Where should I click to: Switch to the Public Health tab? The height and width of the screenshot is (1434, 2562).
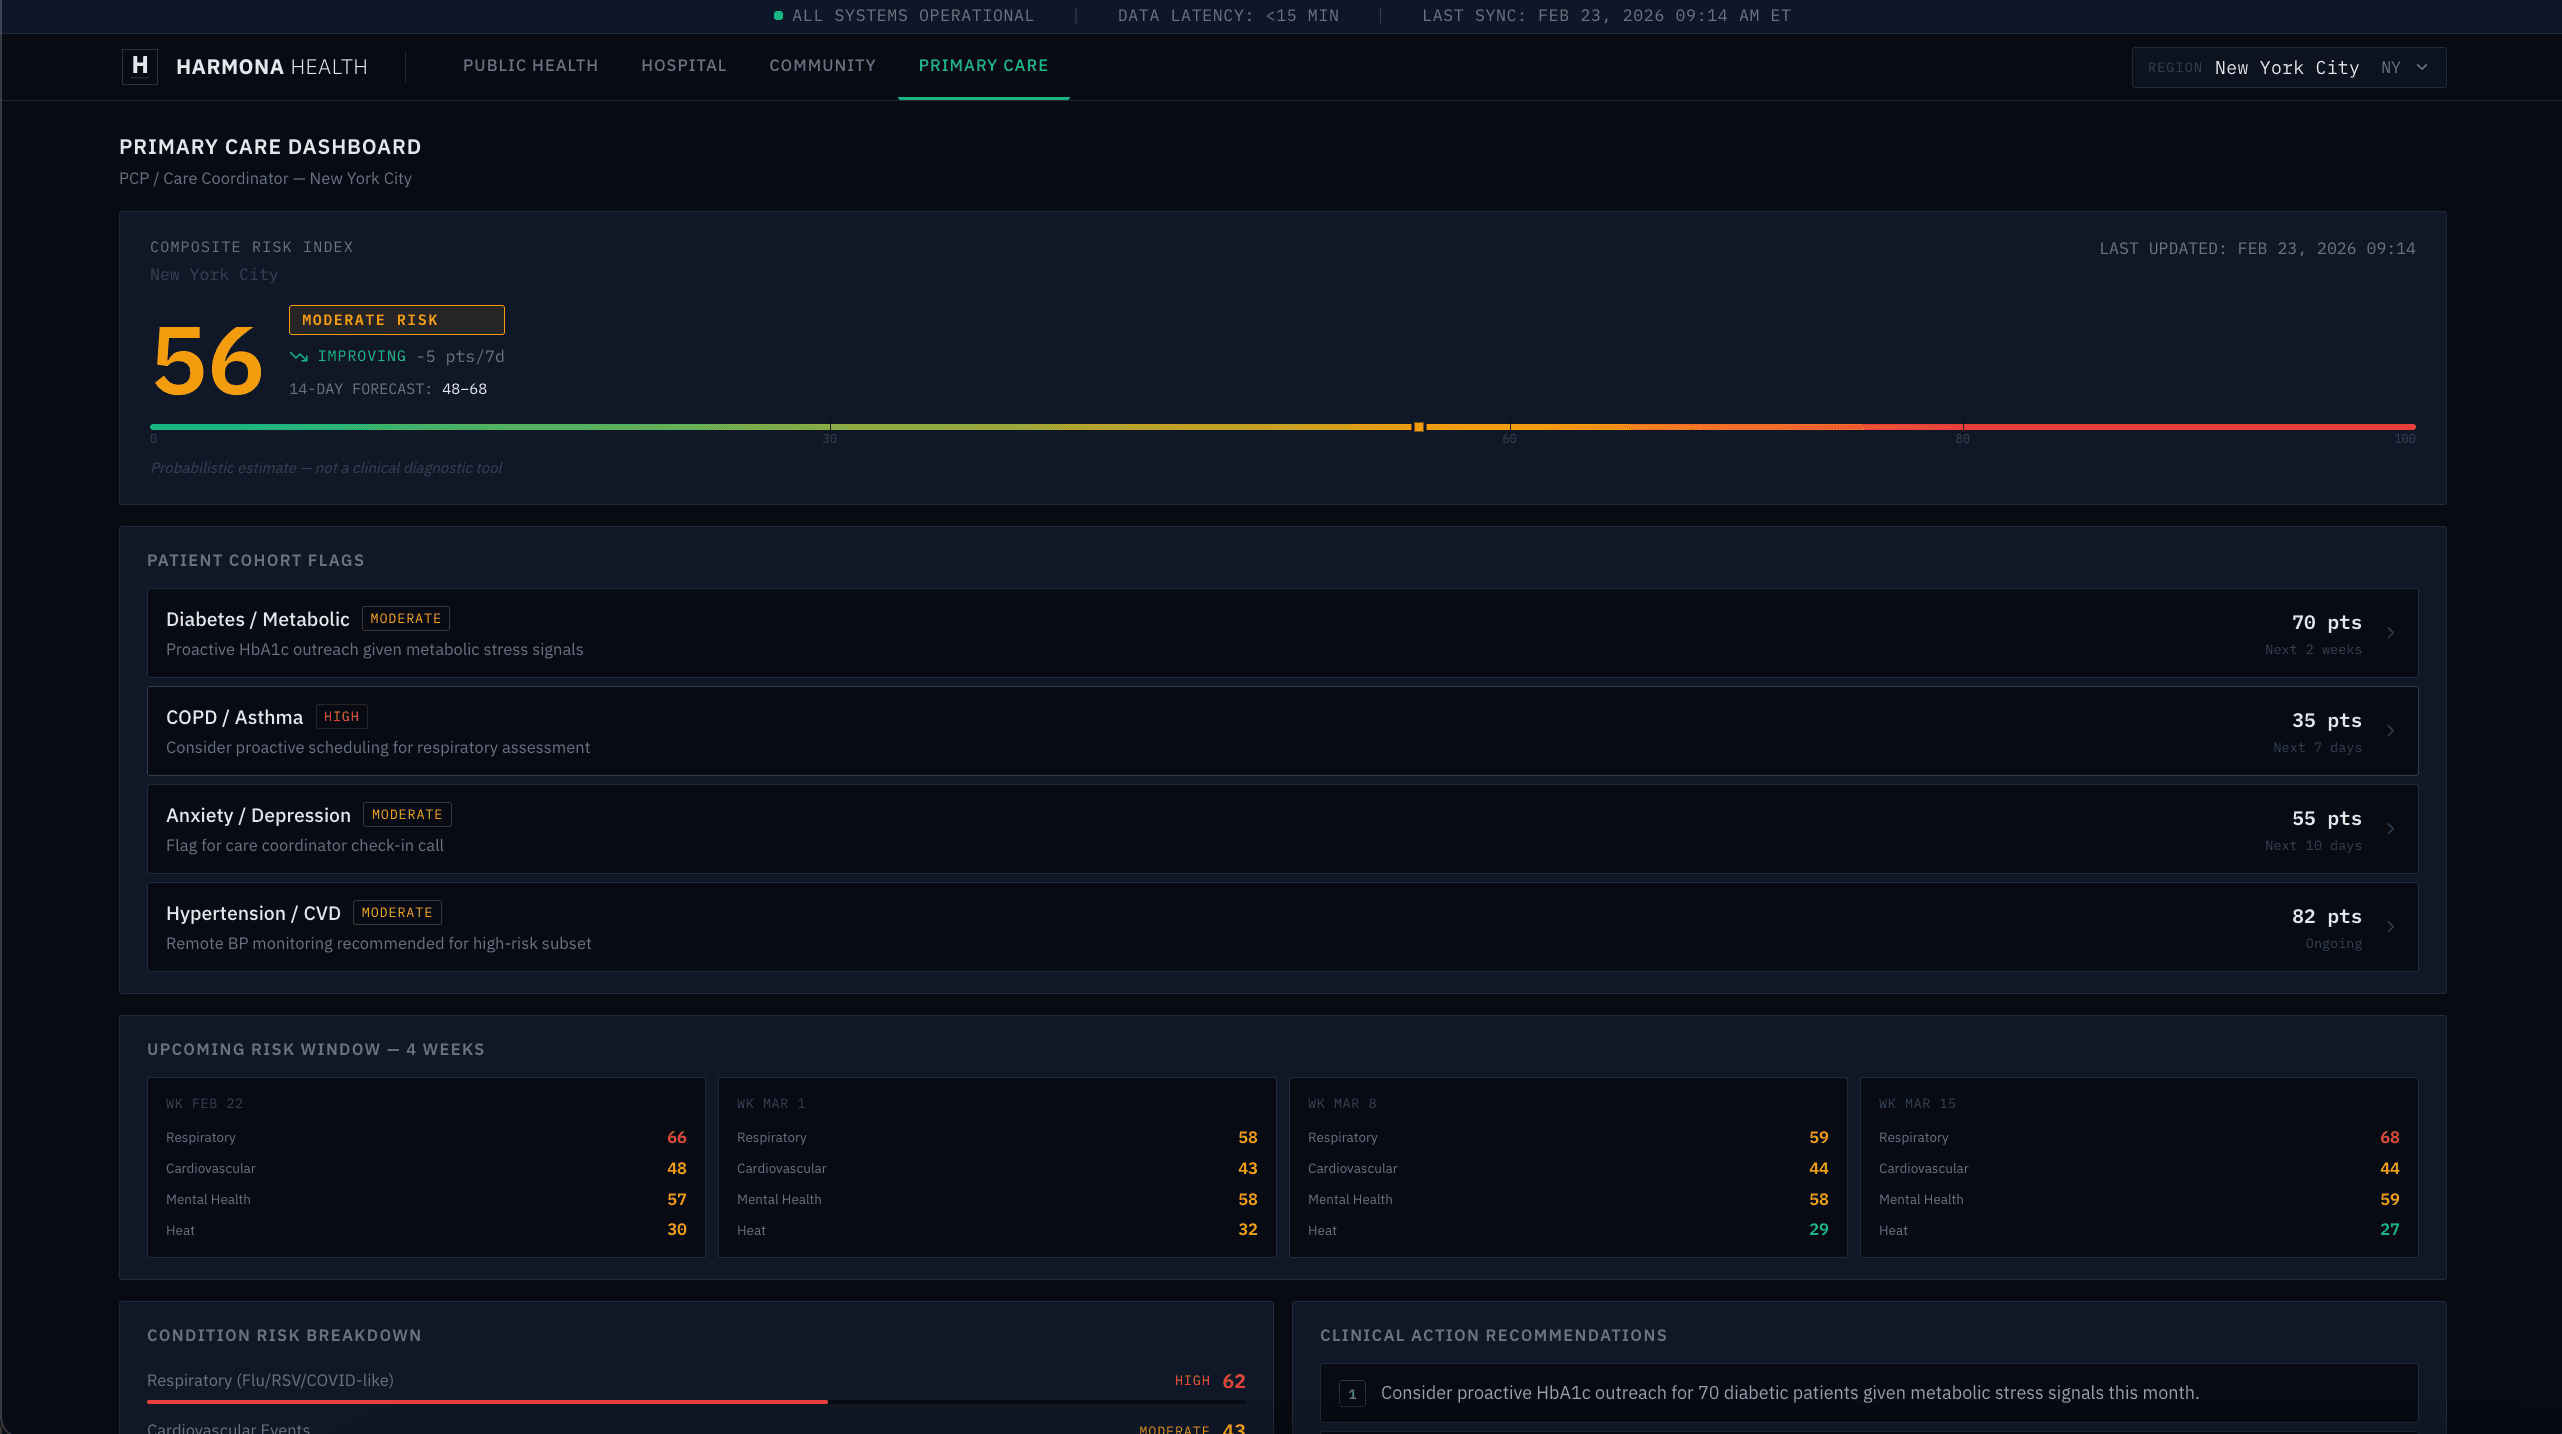(x=530, y=66)
